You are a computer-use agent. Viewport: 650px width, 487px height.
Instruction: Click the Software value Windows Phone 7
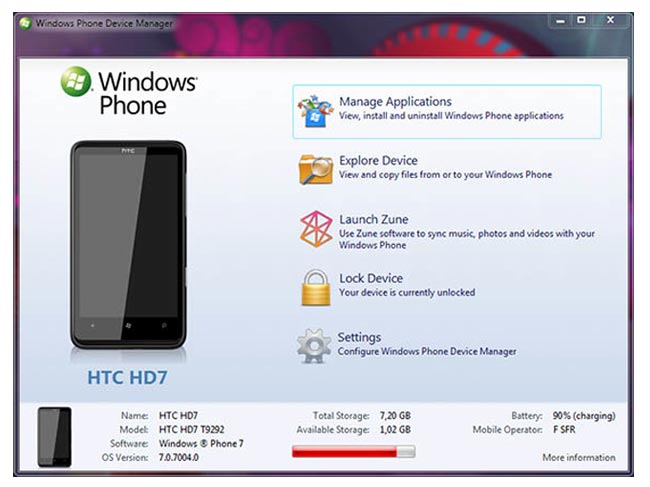201,443
